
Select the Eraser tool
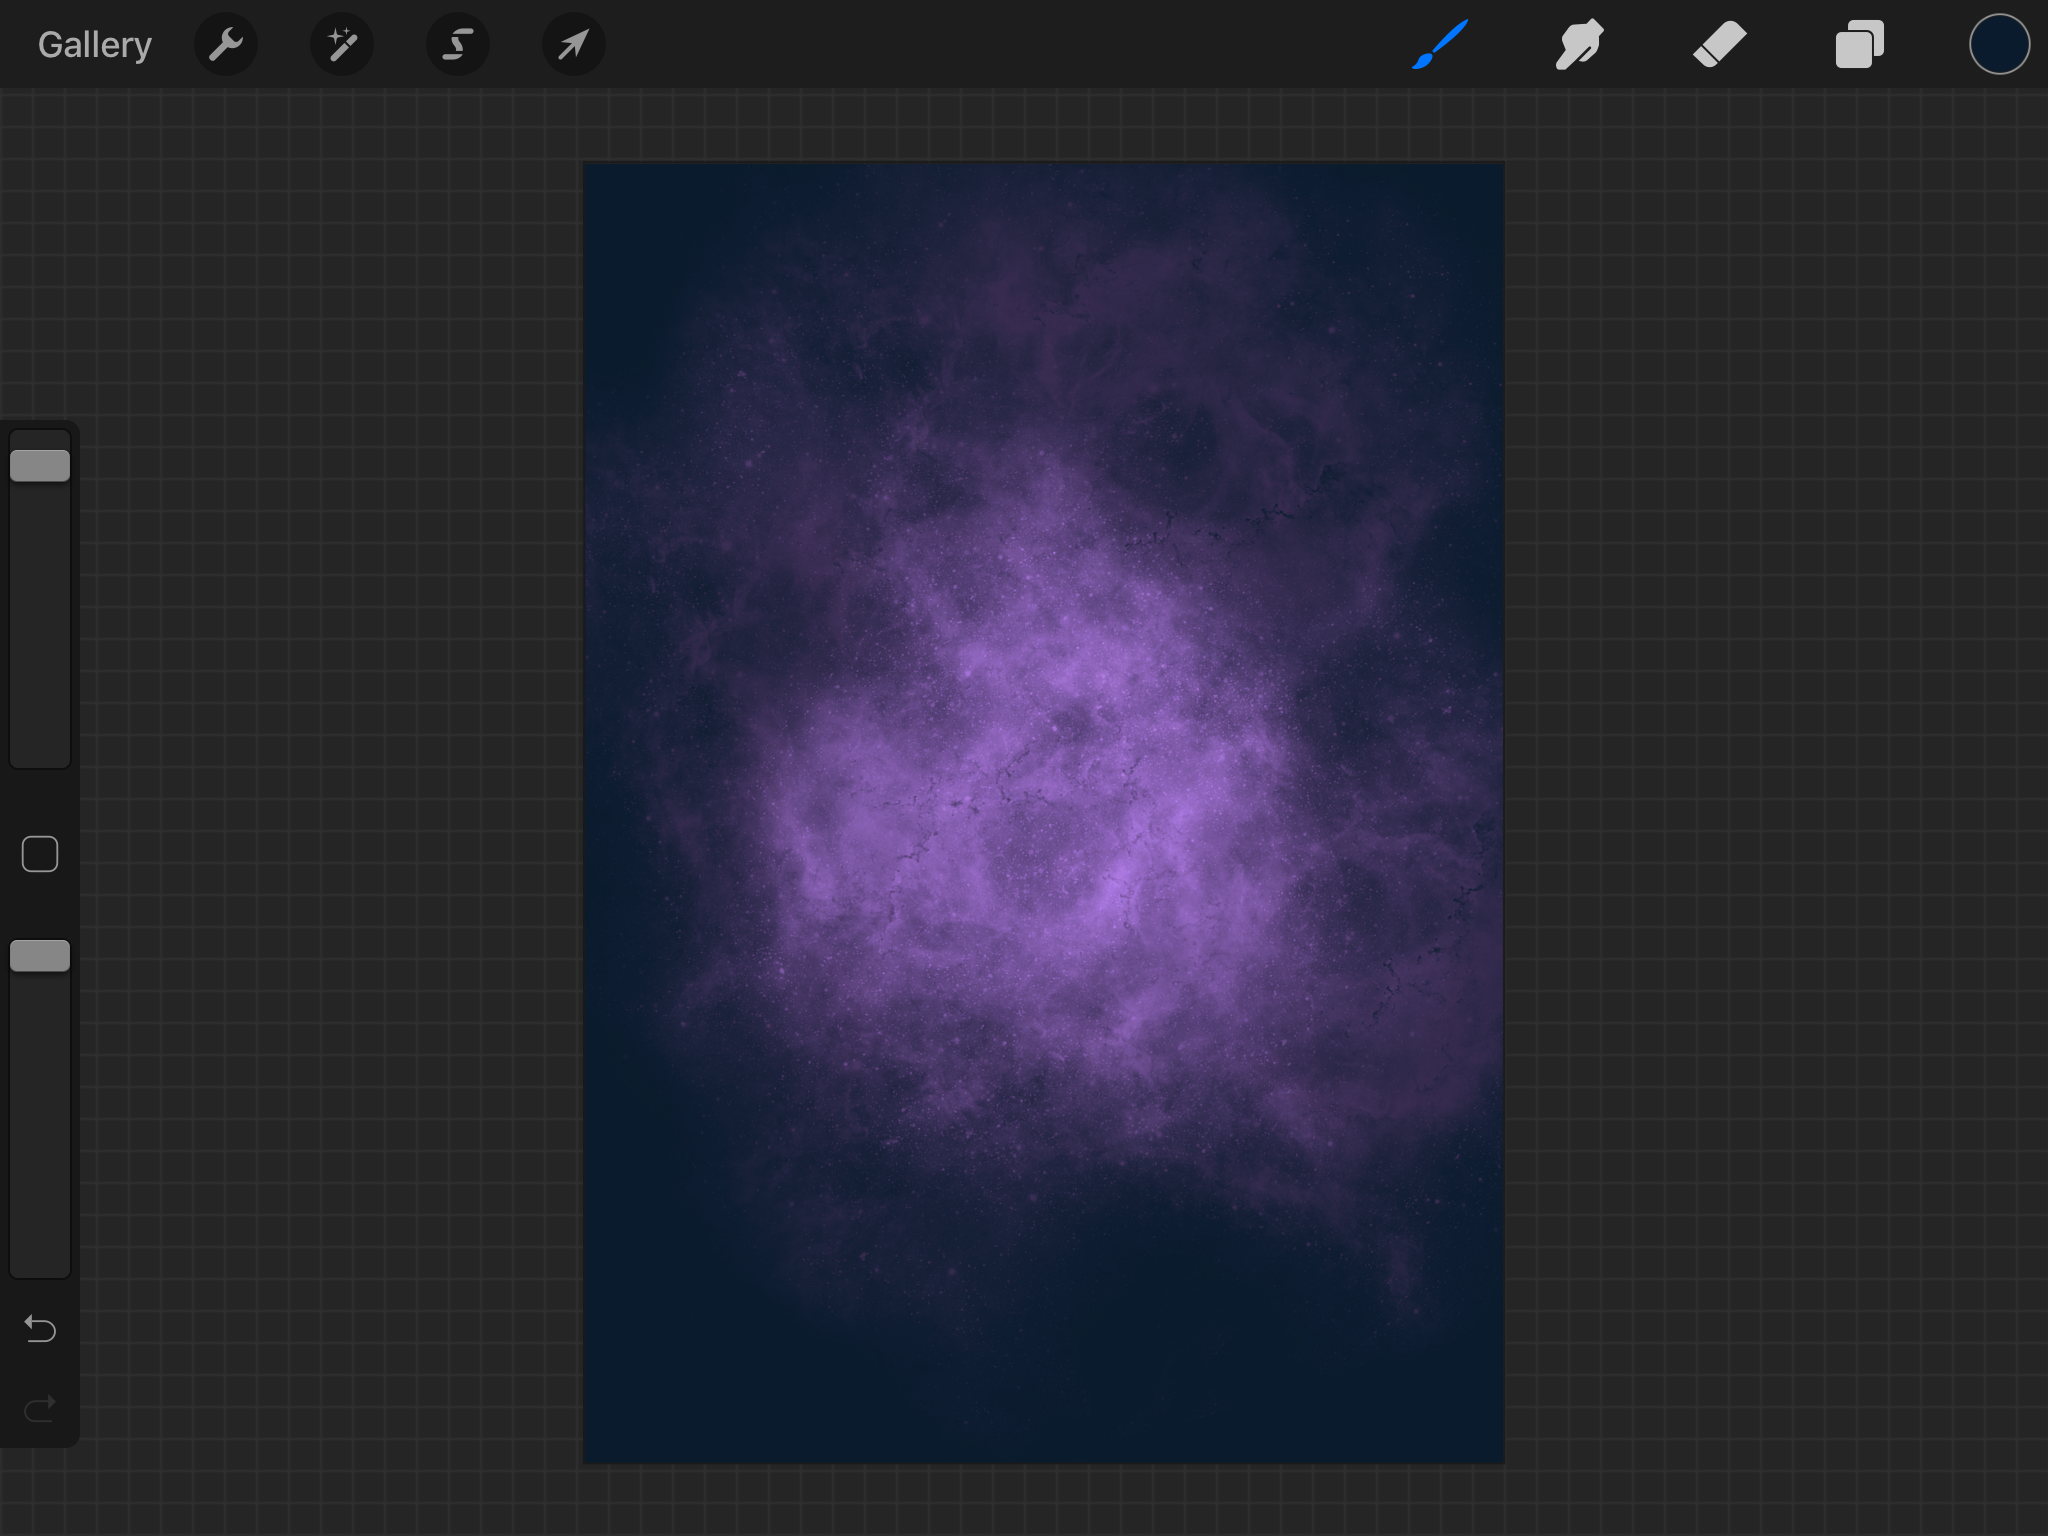(1720, 45)
